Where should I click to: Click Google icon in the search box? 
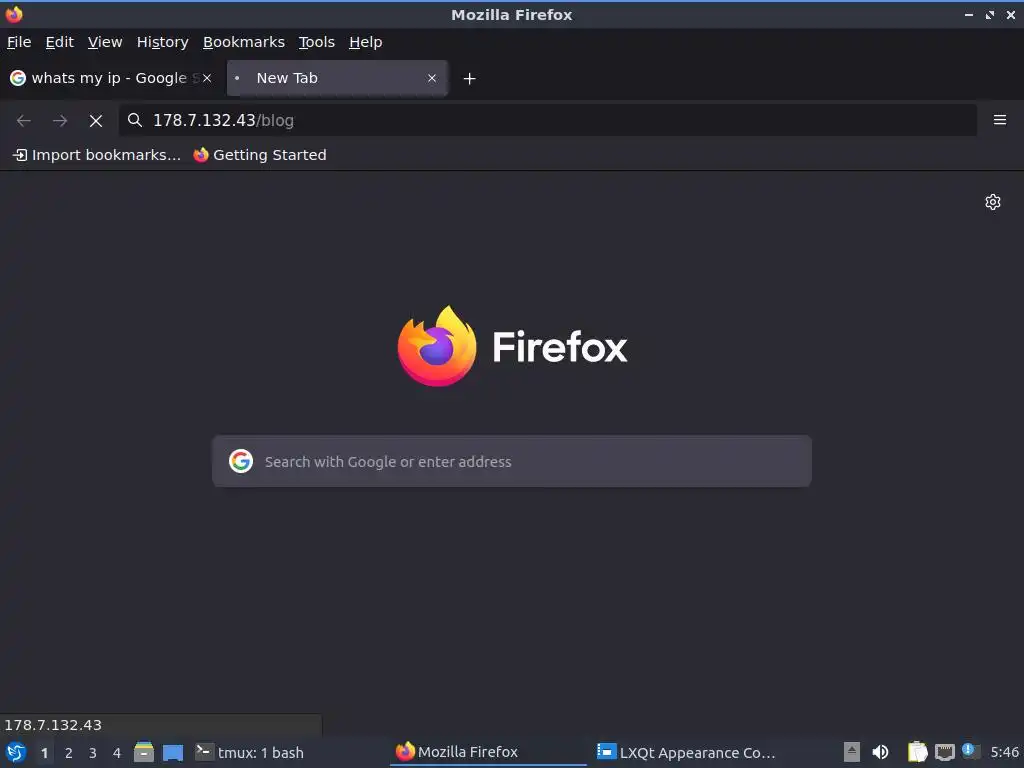(241, 461)
